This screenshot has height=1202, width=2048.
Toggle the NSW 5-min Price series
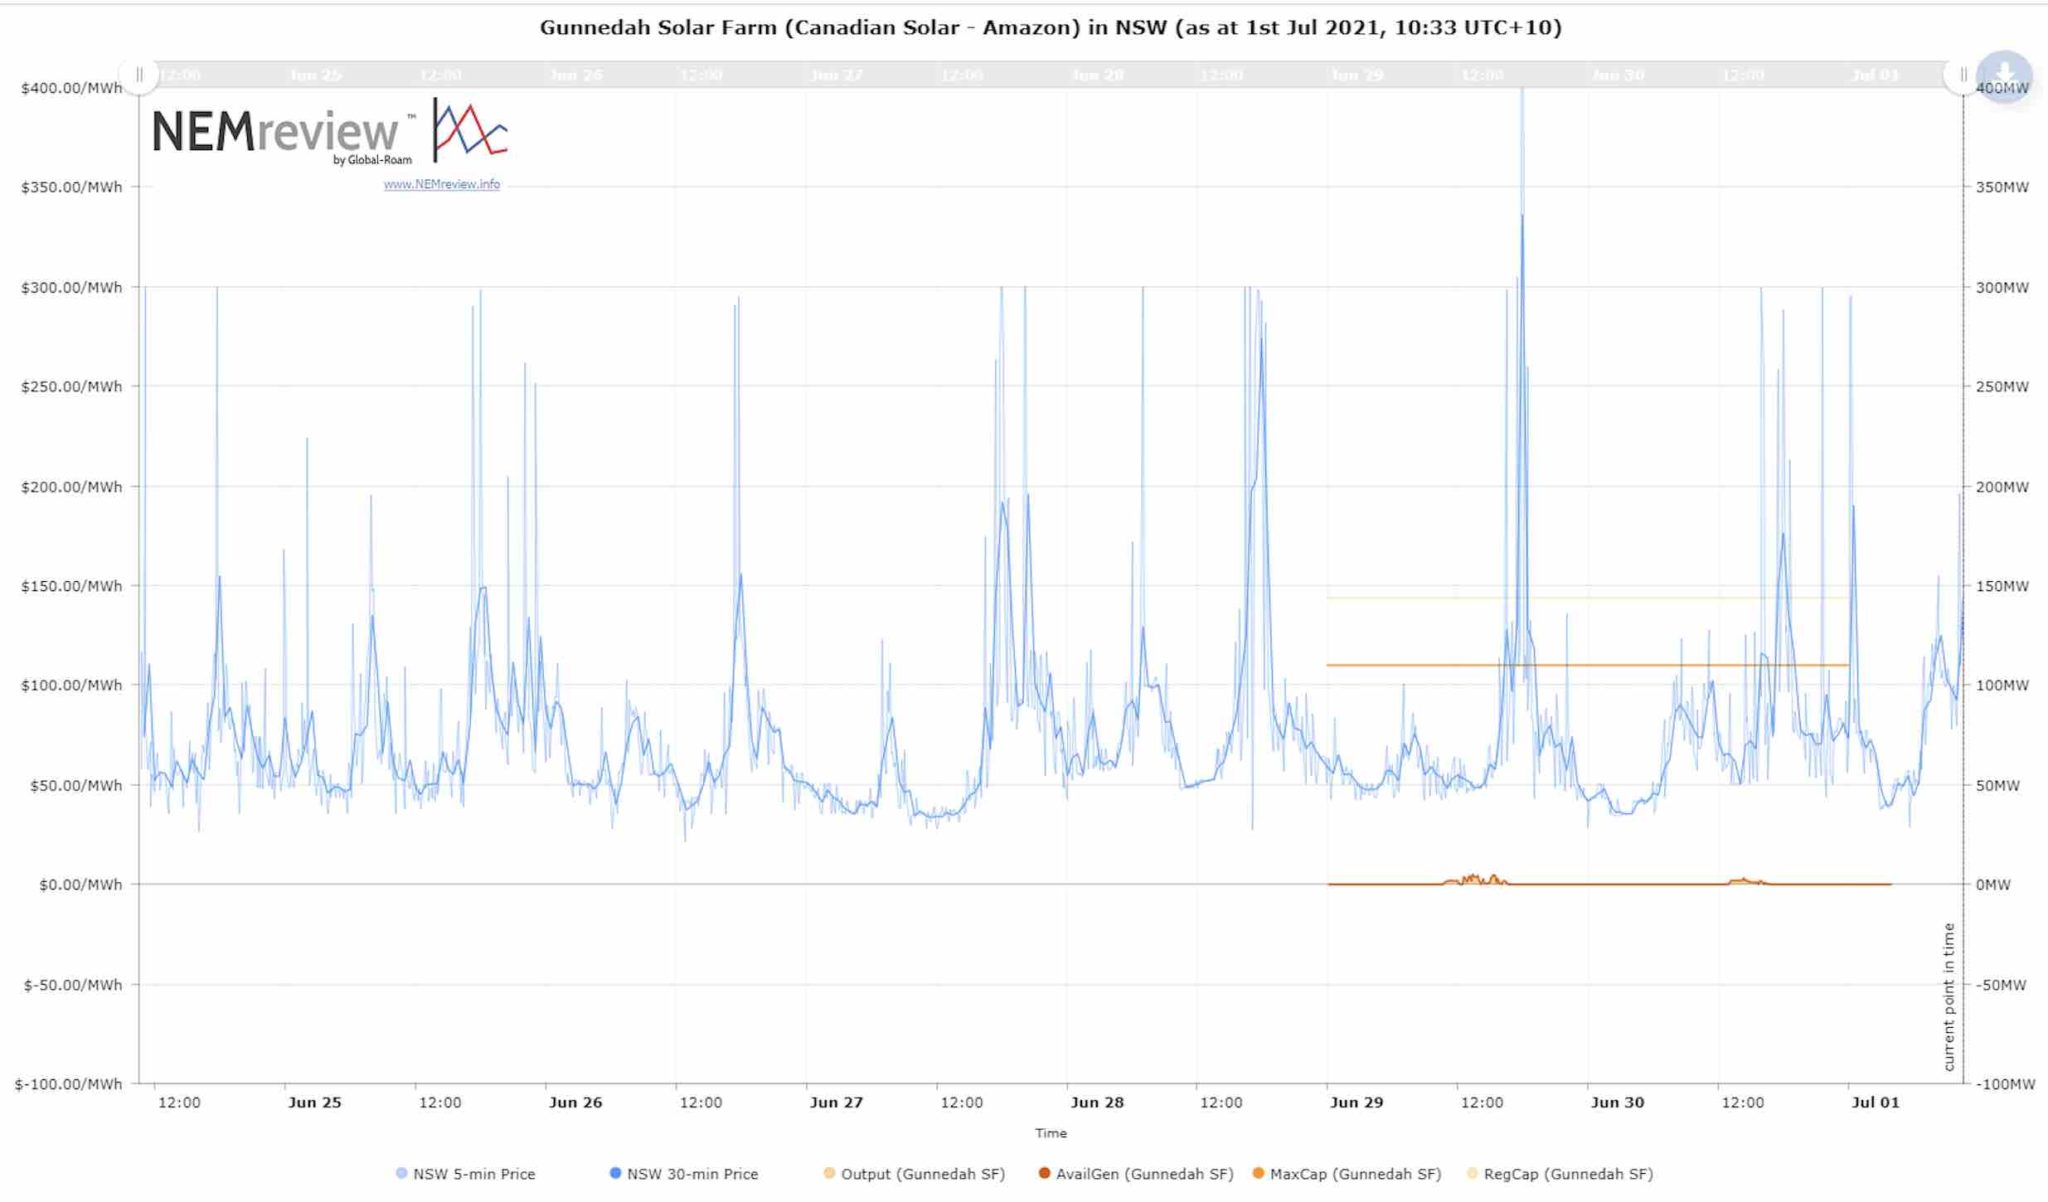pyautogui.click(x=474, y=1174)
